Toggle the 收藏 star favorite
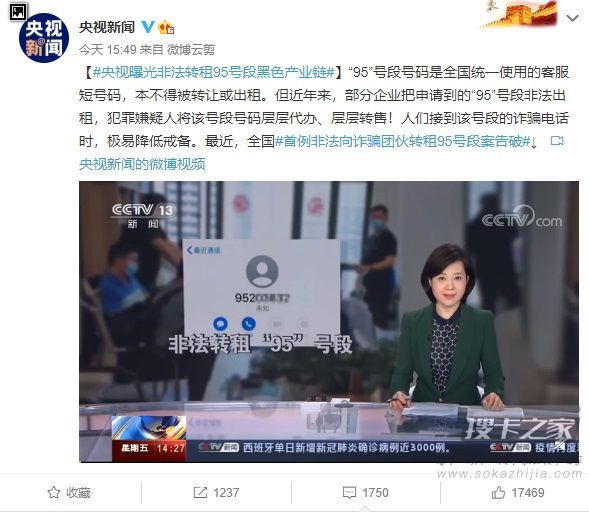The height and width of the screenshot is (512, 589). 54,492
